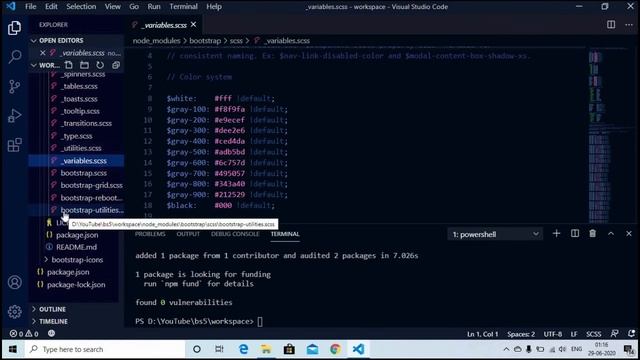Click node_modules in the breadcrumb

click(x=156, y=40)
